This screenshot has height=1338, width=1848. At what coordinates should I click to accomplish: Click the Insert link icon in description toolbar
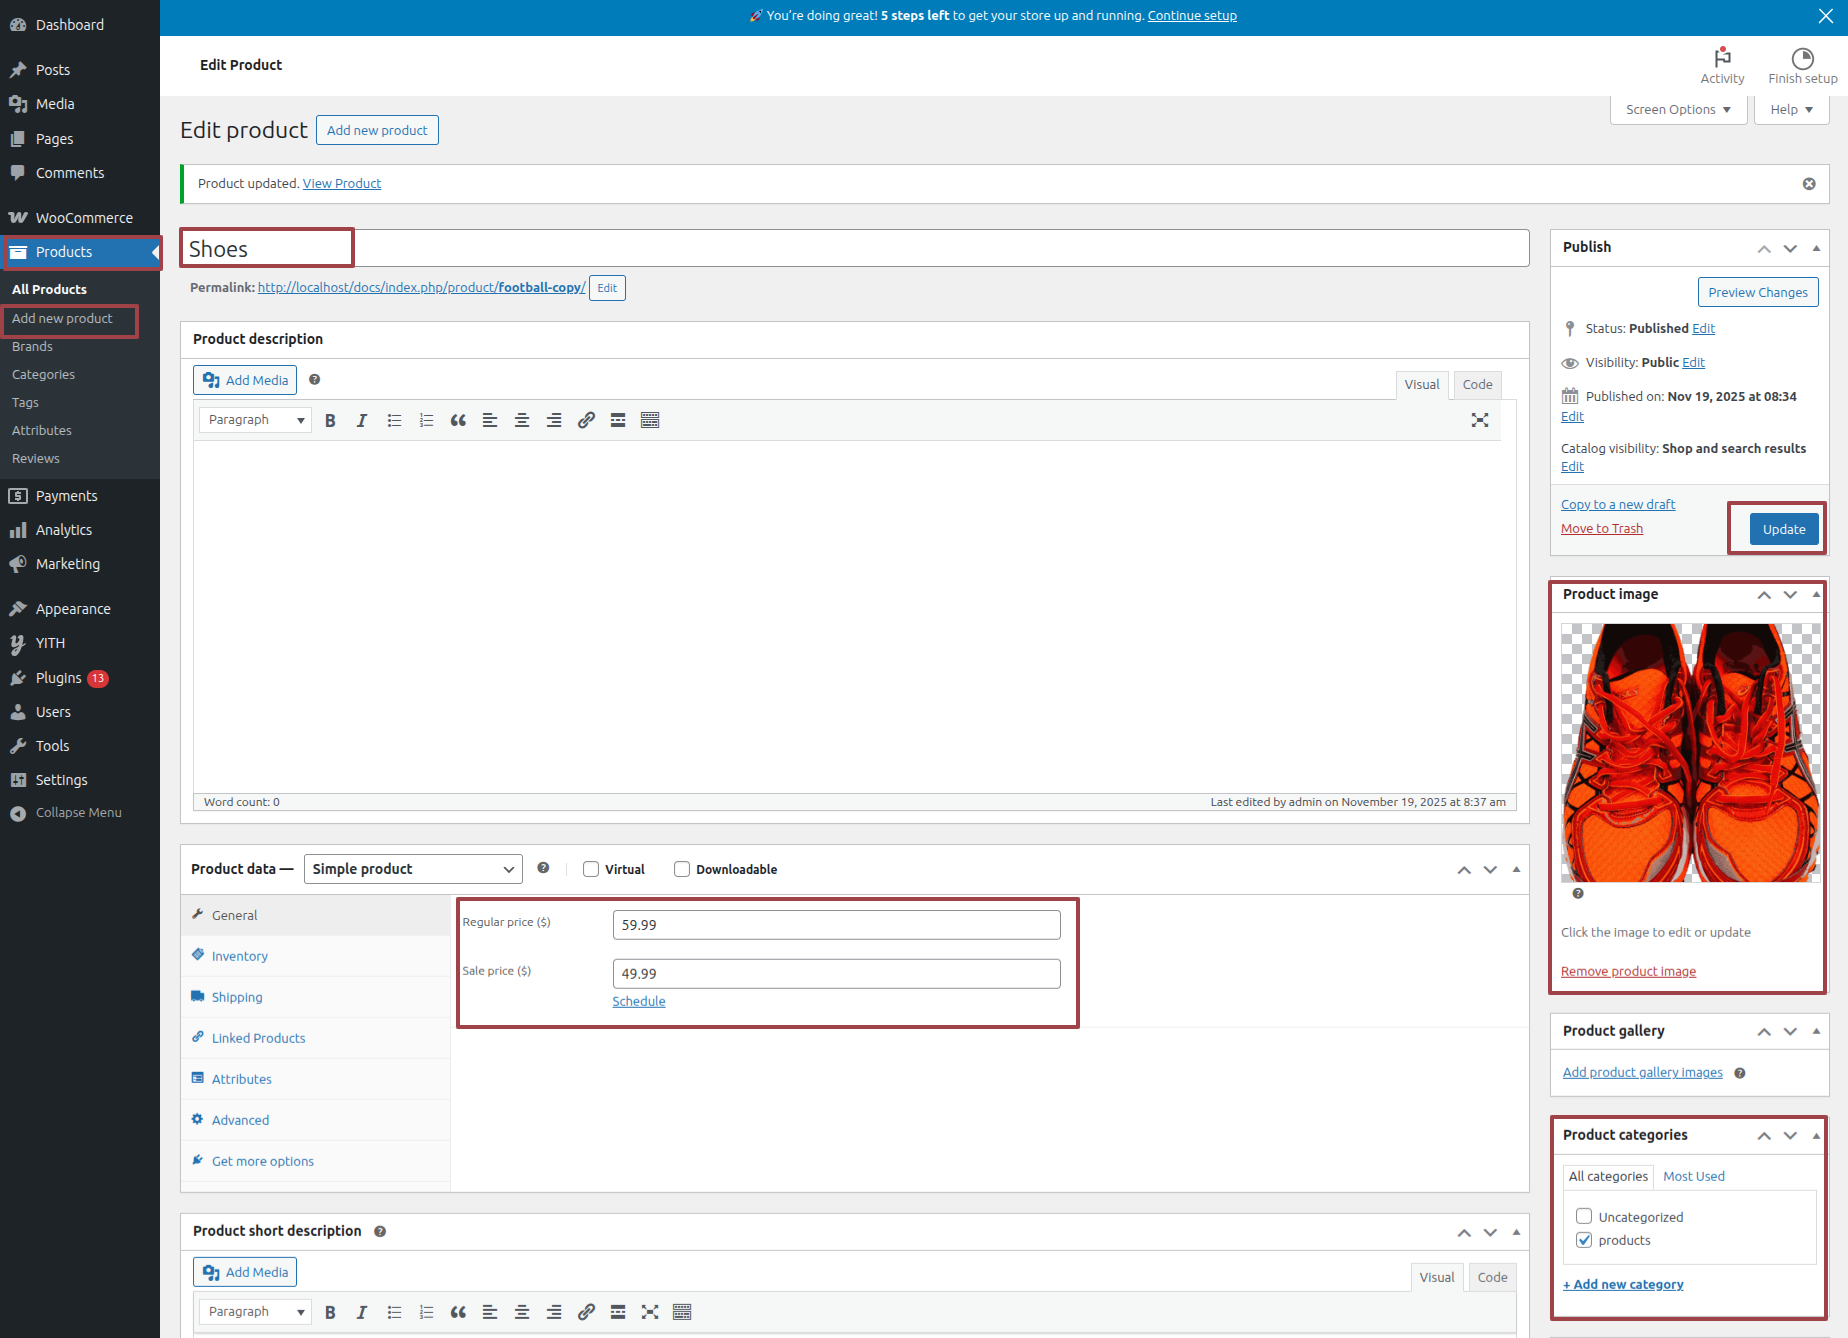(586, 421)
